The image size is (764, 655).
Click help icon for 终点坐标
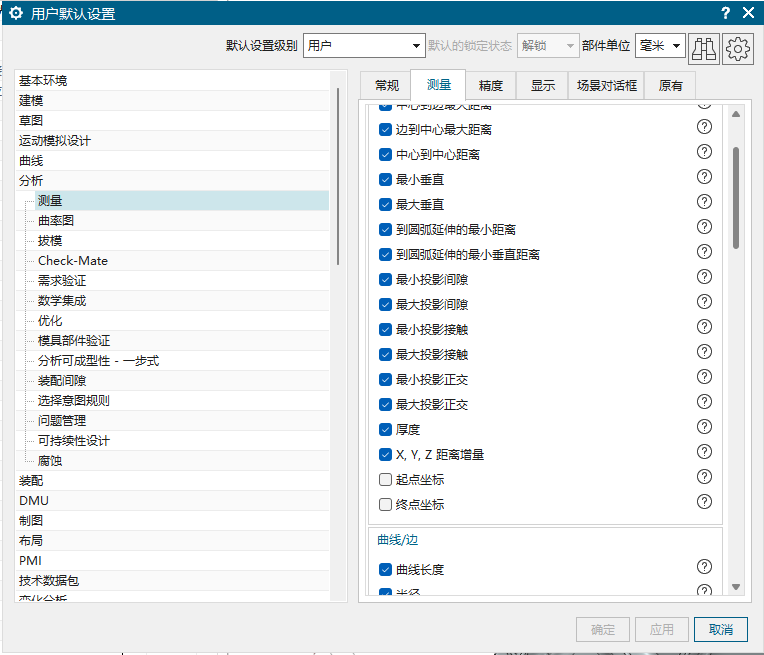pyautogui.click(x=704, y=501)
